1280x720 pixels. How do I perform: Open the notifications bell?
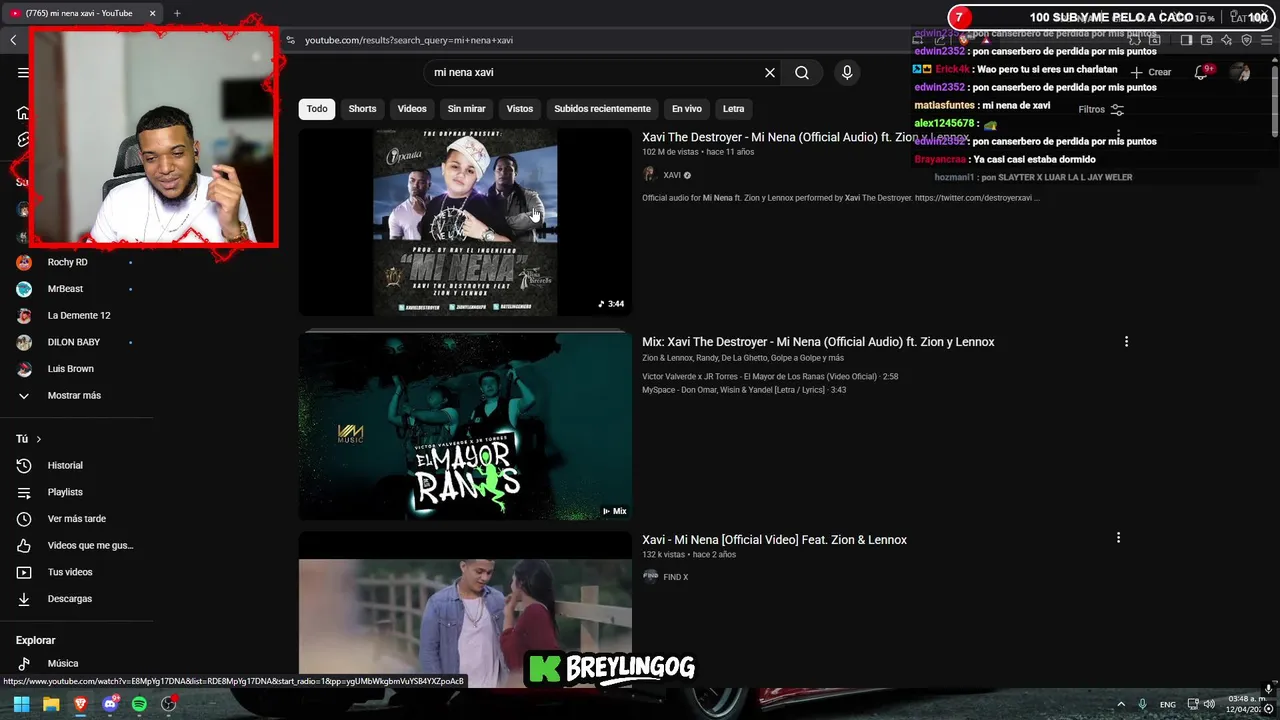pyautogui.click(x=1201, y=73)
